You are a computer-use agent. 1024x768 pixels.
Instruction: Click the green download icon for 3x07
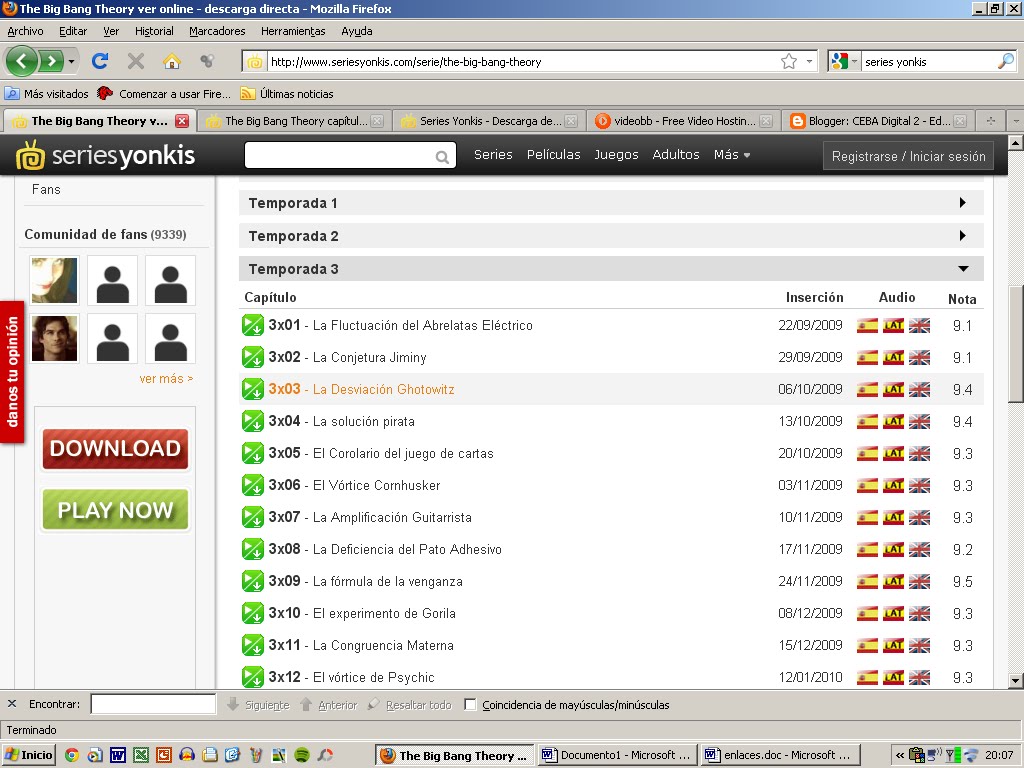coord(253,517)
